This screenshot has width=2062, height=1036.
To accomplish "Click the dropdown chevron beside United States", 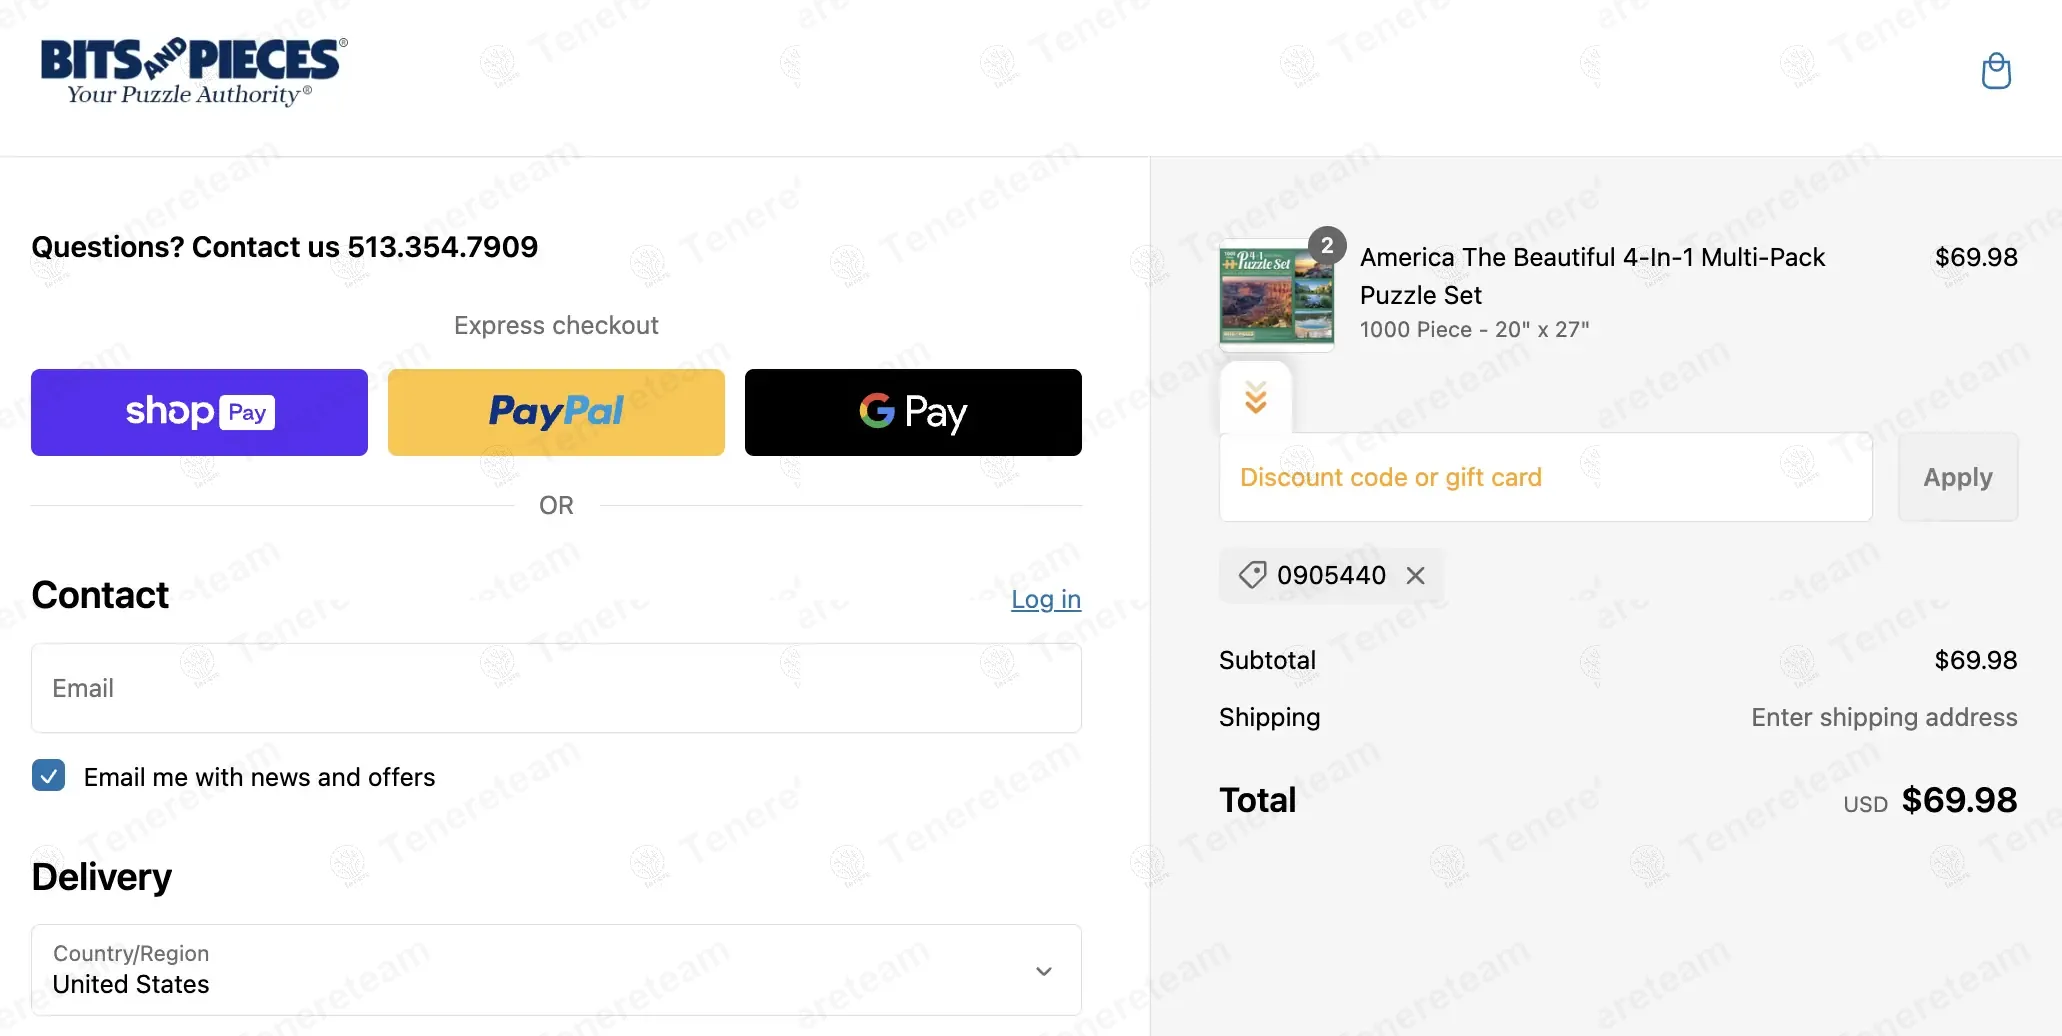I will point(1043,971).
